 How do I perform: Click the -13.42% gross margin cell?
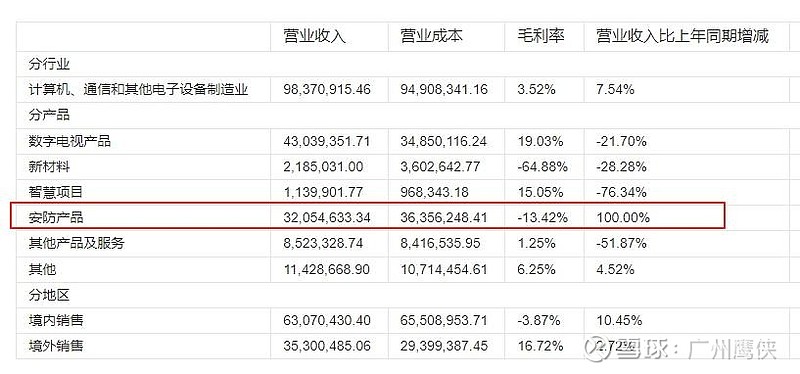(x=542, y=218)
